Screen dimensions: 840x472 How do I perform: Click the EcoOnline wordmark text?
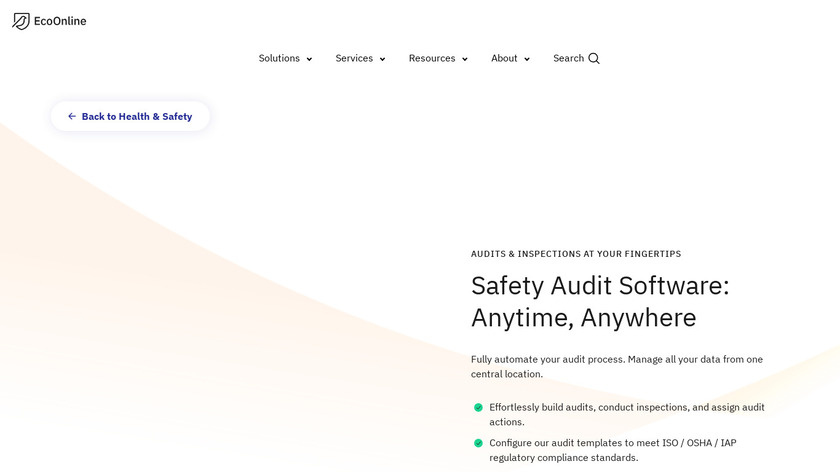[60, 21]
